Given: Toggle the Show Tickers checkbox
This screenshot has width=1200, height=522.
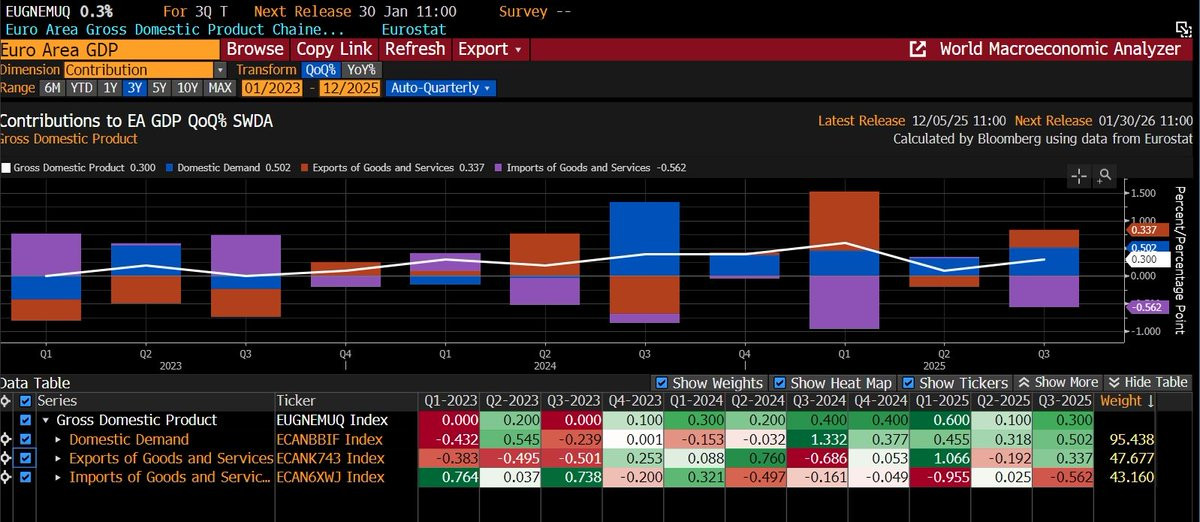Looking at the screenshot, I should pyautogui.click(x=908, y=383).
